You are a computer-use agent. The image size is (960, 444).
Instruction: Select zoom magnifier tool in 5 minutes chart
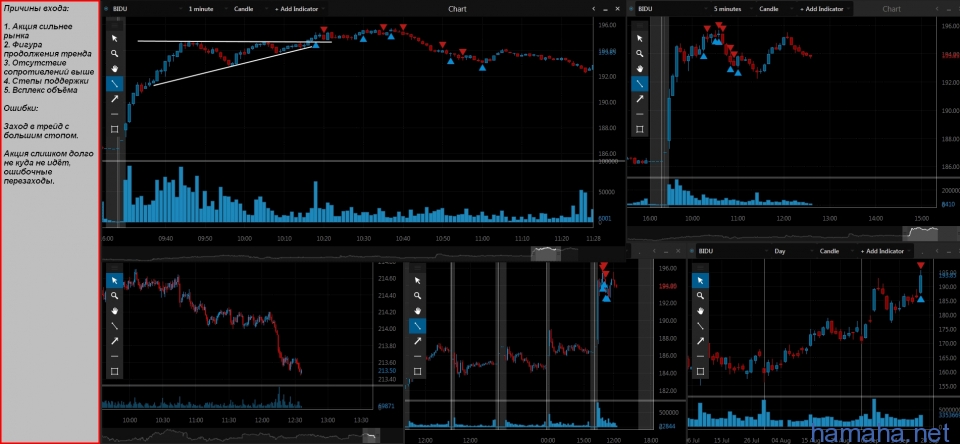pos(640,53)
